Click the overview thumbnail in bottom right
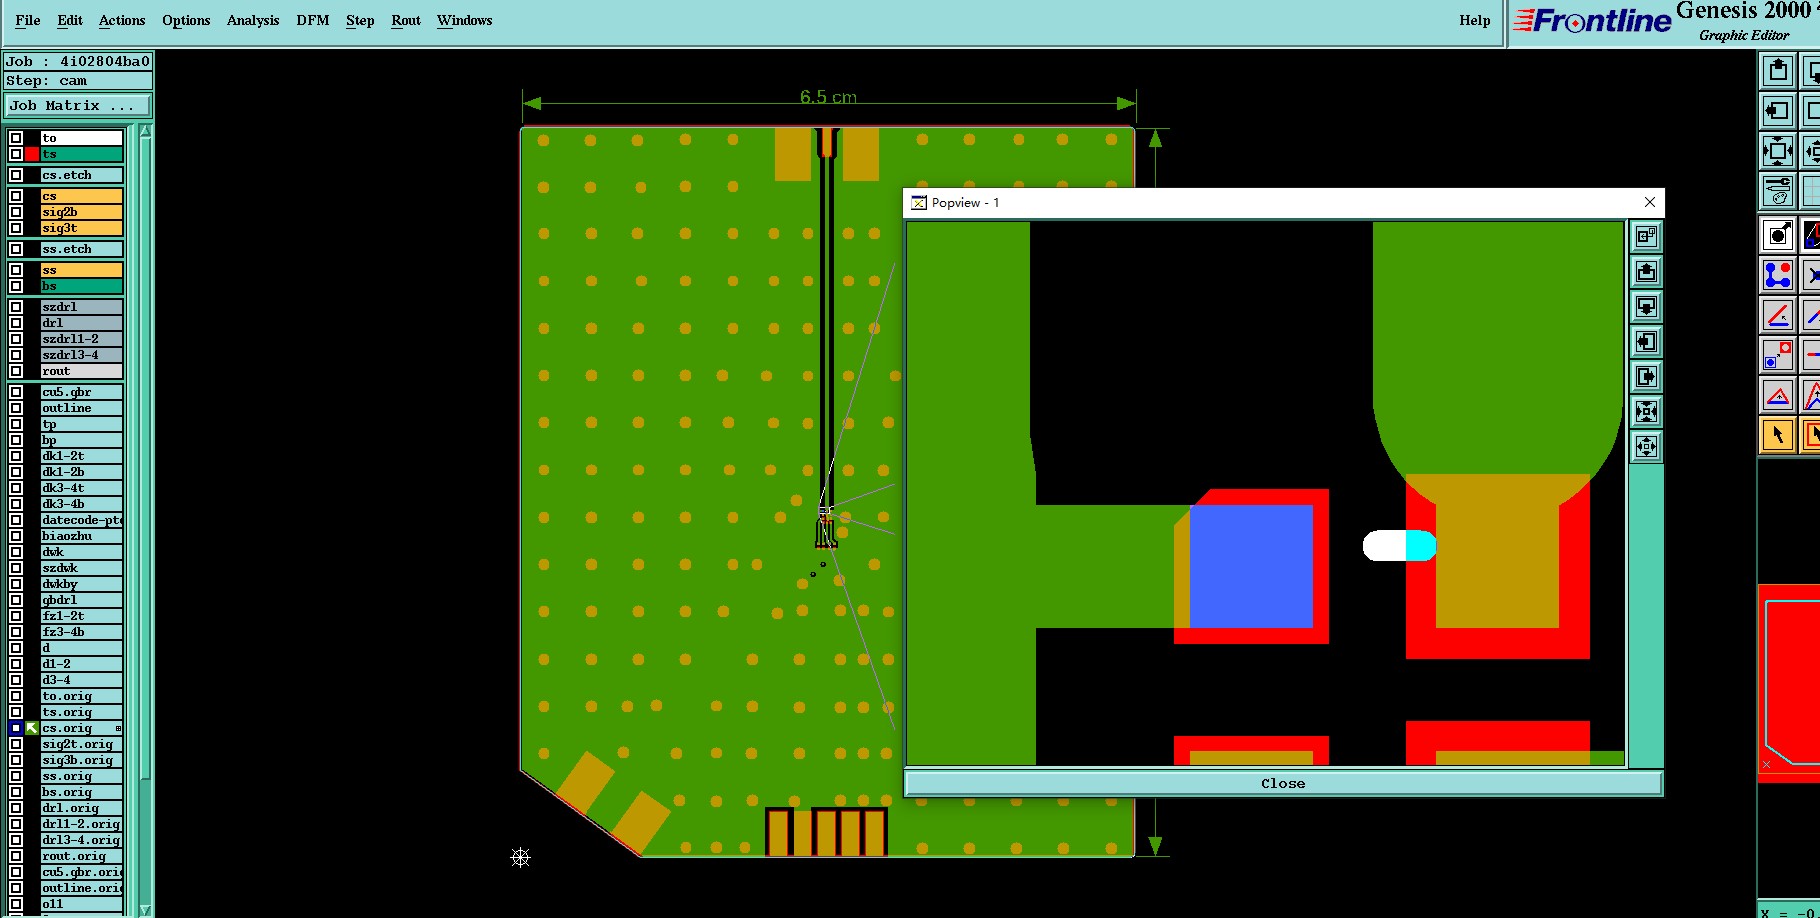The width and height of the screenshot is (1820, 918). [x=1789, y=683]
